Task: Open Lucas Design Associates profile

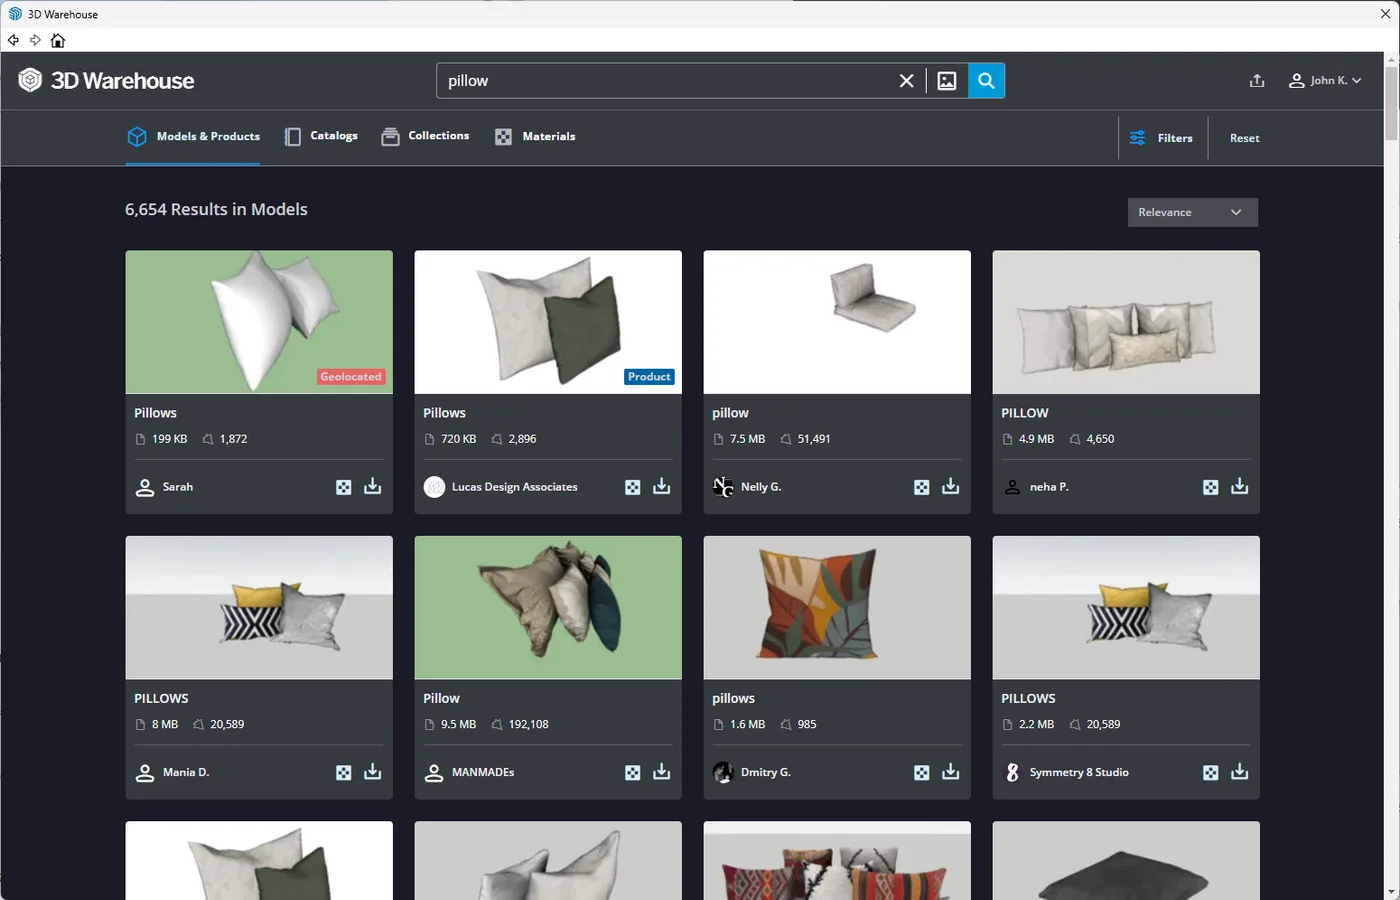Action: click(x=501, y=486)
